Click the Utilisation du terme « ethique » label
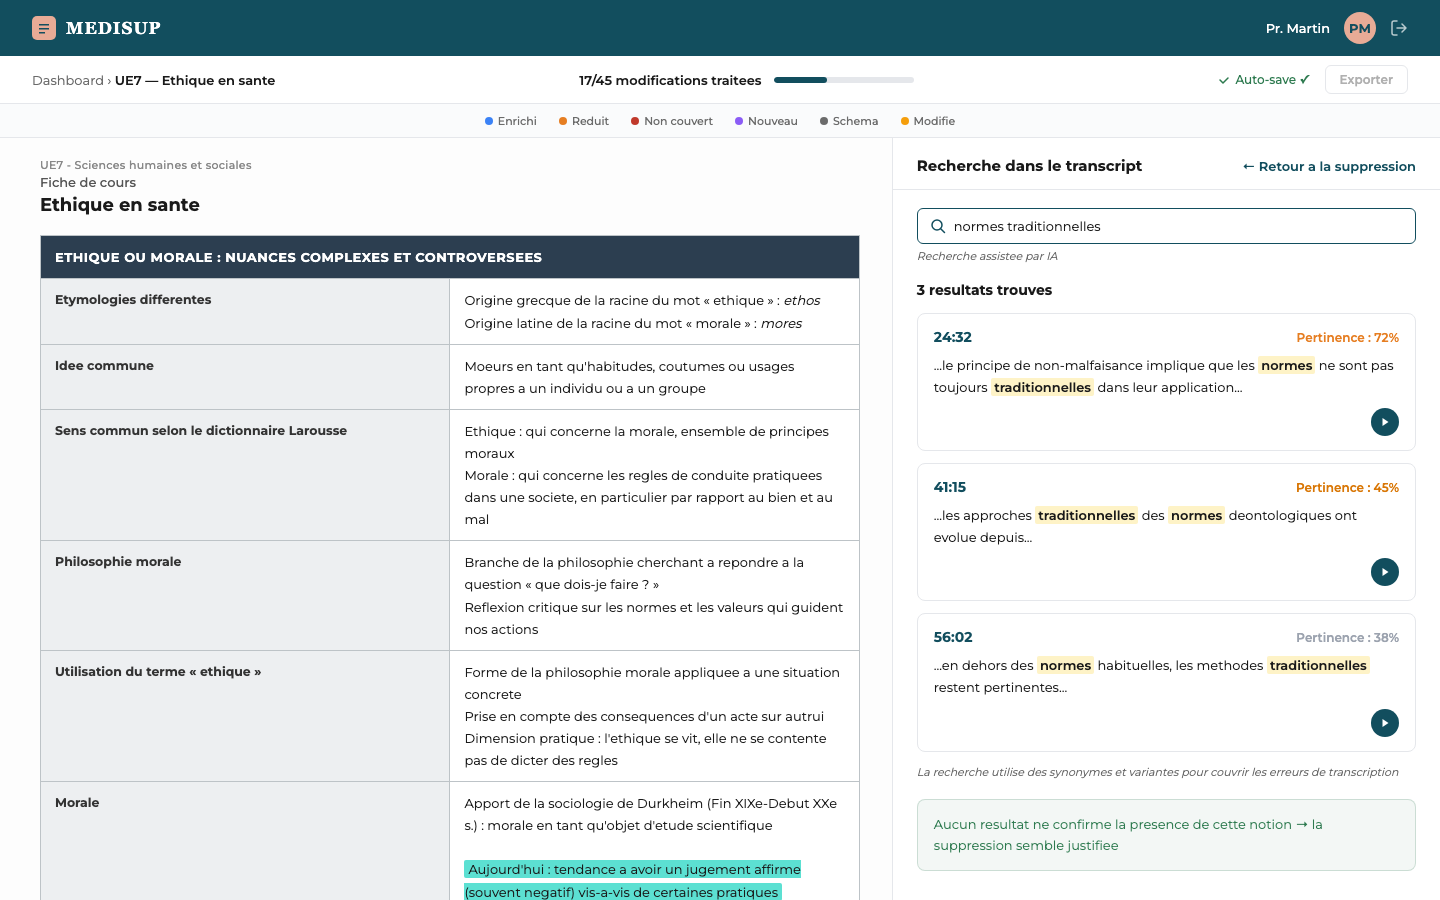1440x900 pixels. point(158,671)
